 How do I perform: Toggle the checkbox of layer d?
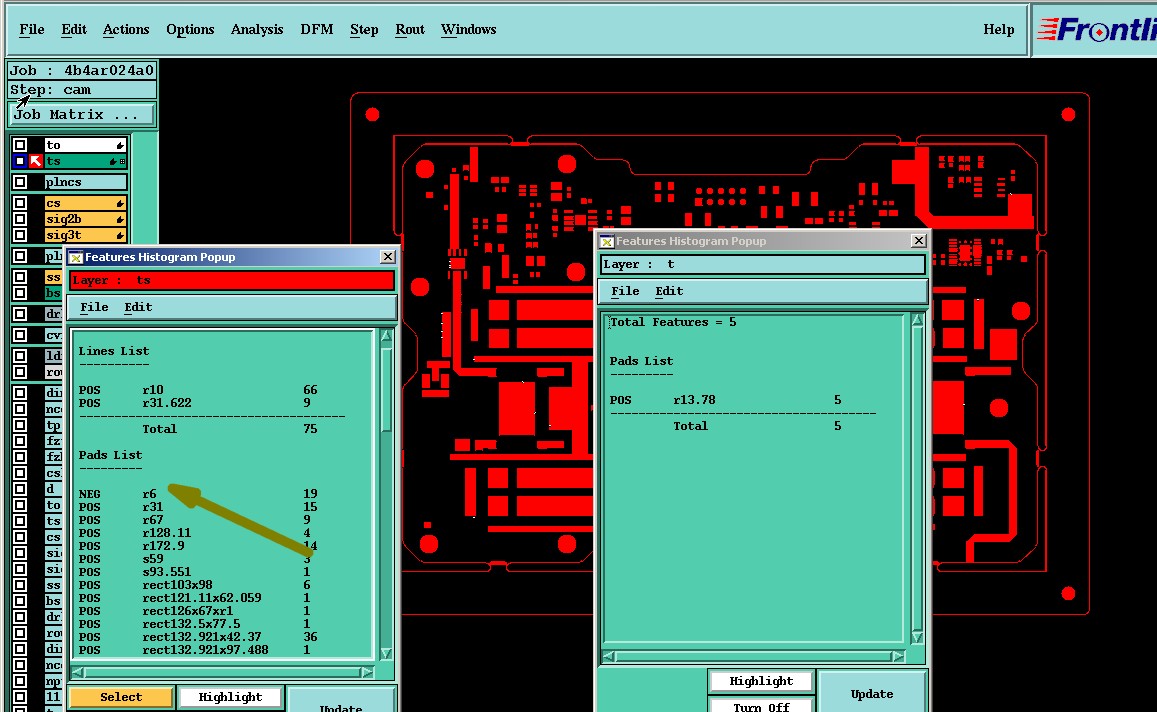click(x=20, y=489)
